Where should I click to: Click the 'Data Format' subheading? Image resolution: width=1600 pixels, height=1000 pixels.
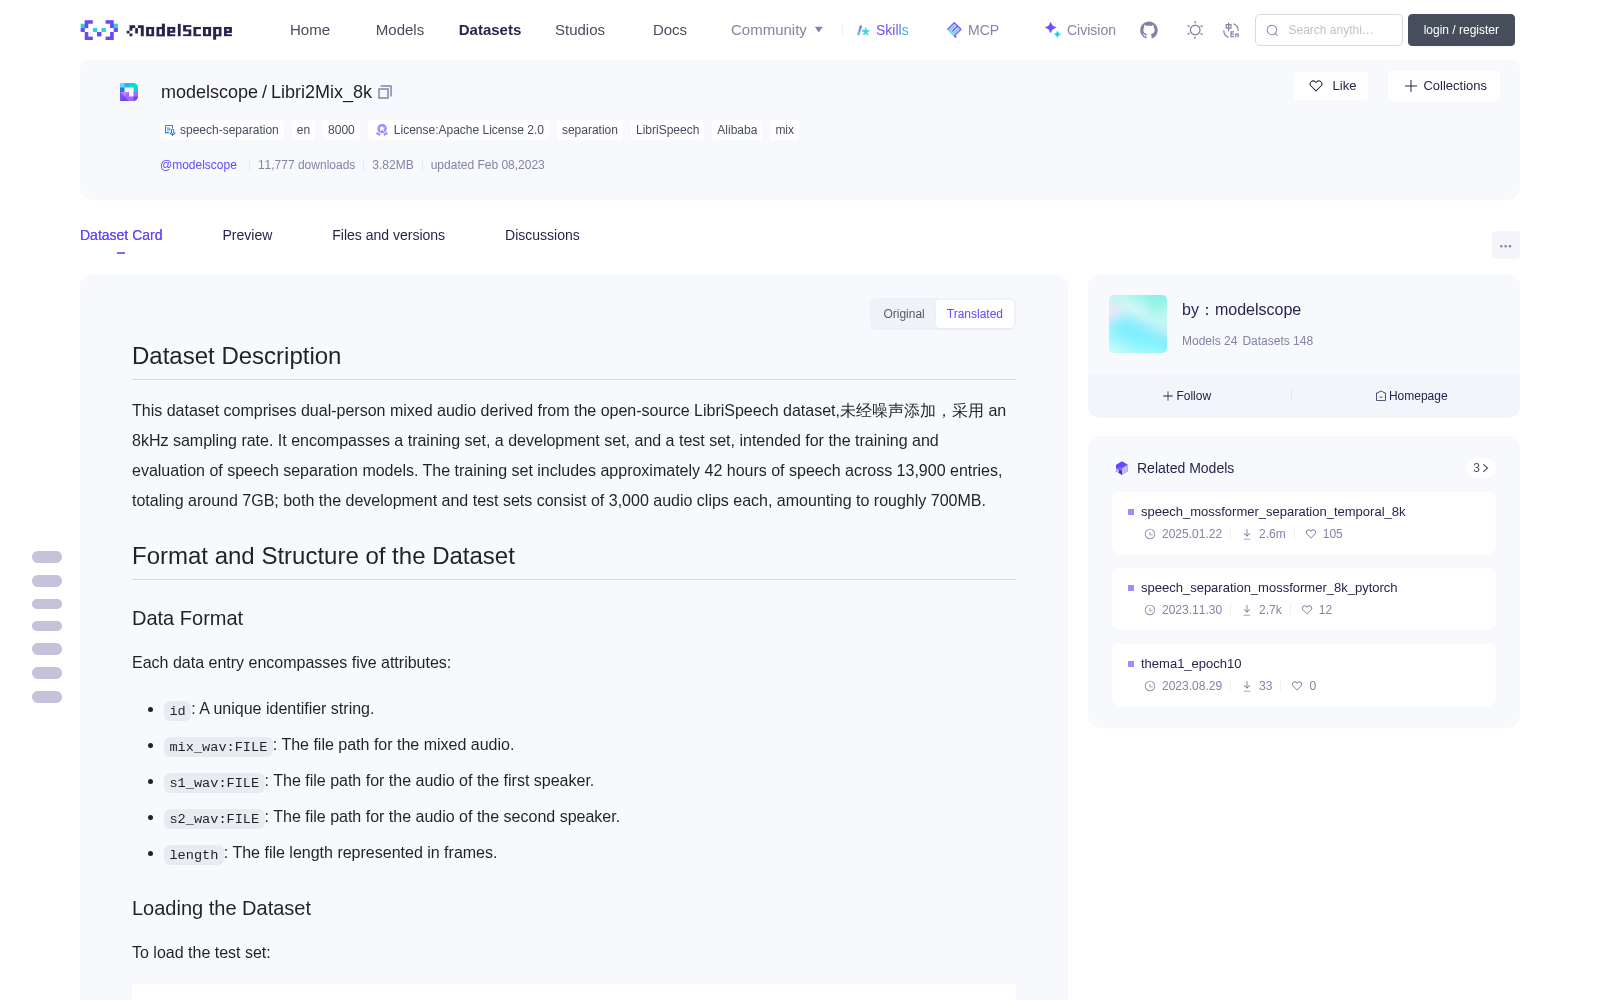click(x=188, y=618)
